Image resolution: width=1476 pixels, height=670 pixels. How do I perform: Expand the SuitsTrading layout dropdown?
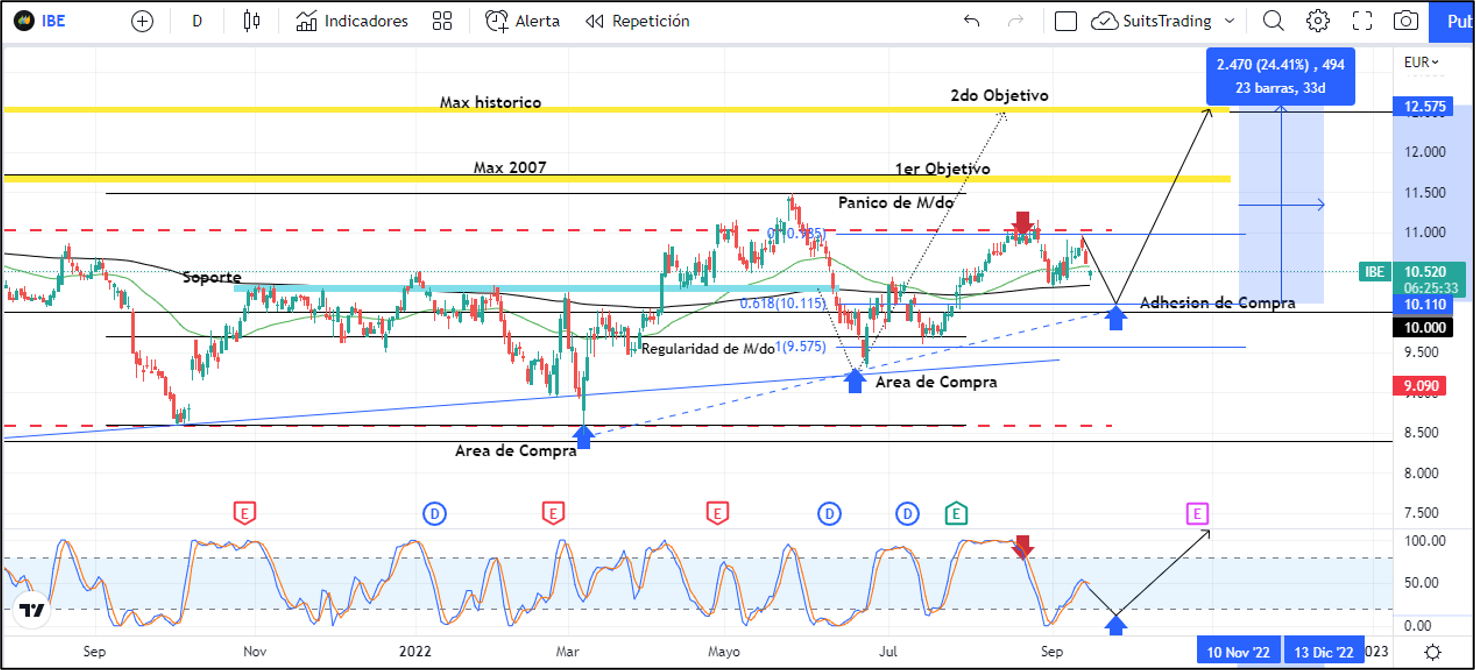1229,21
